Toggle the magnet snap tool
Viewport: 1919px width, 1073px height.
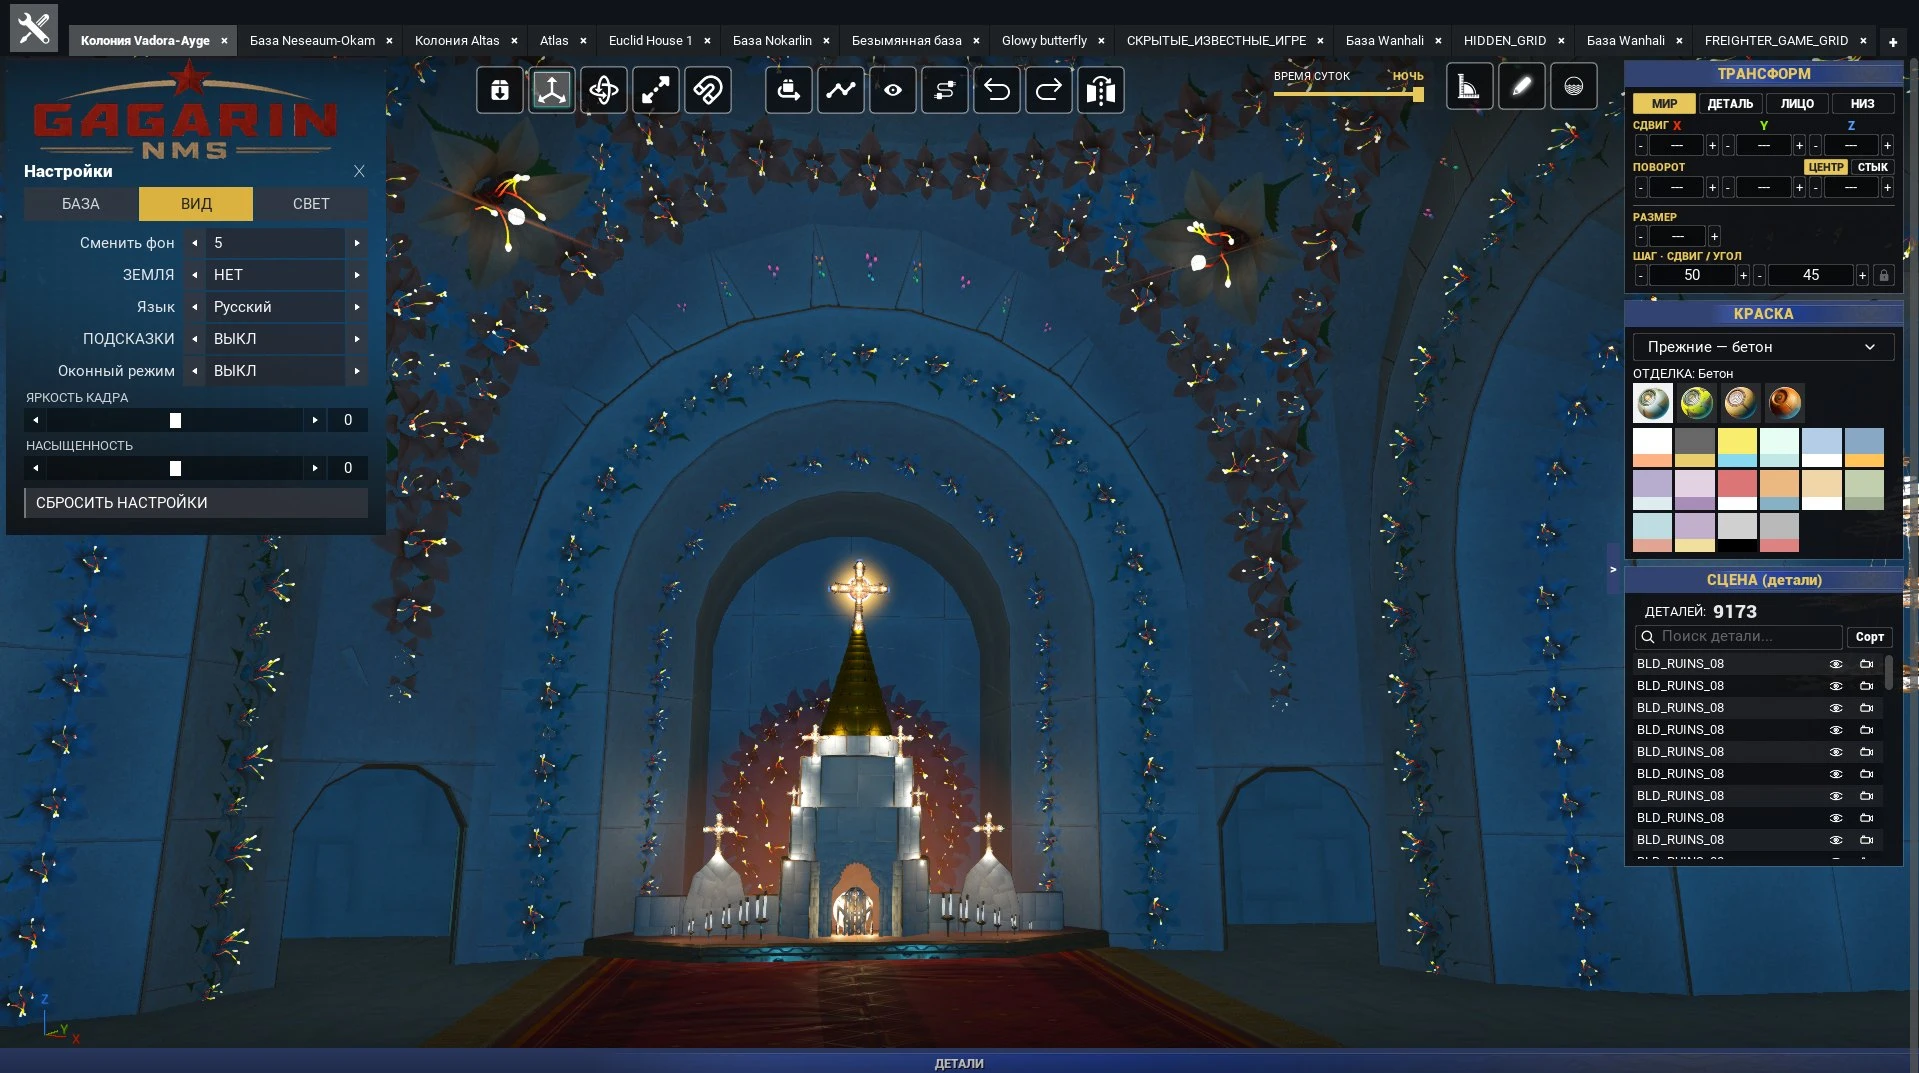707,90
